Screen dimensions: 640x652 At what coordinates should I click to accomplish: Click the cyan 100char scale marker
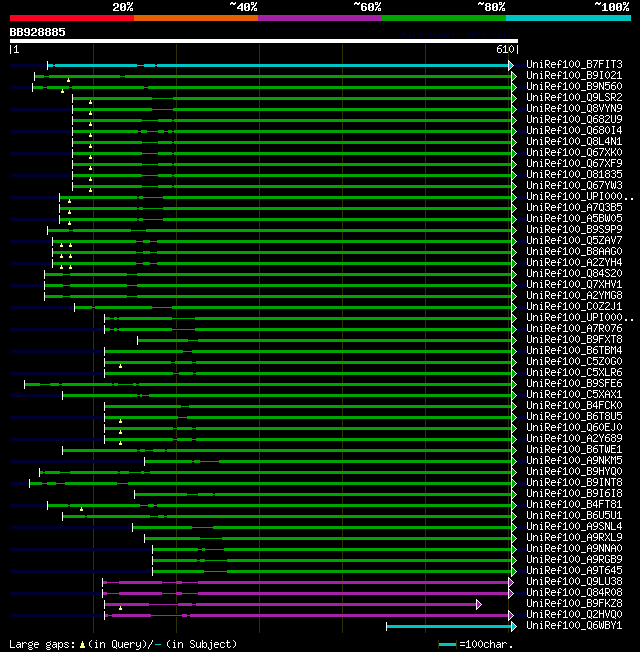coord(447,645)
